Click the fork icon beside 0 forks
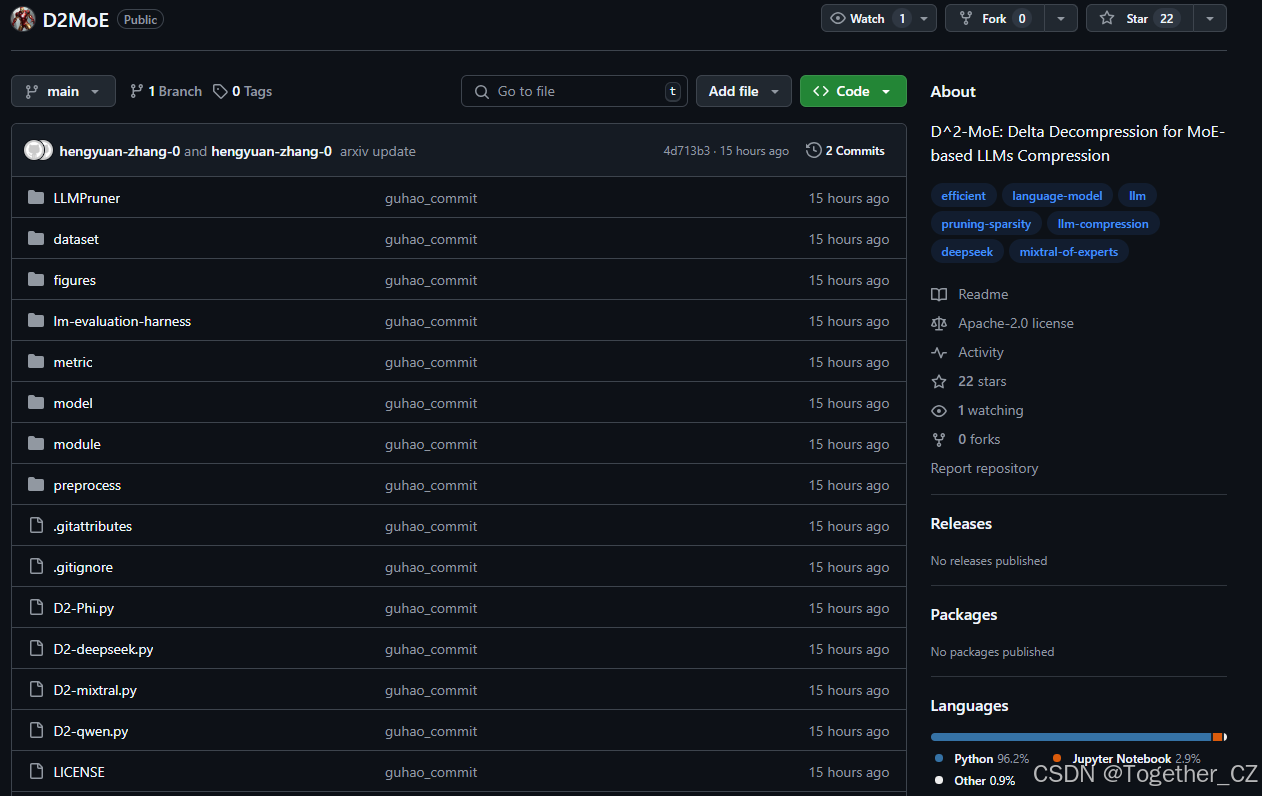 click(x=939, y=439)
